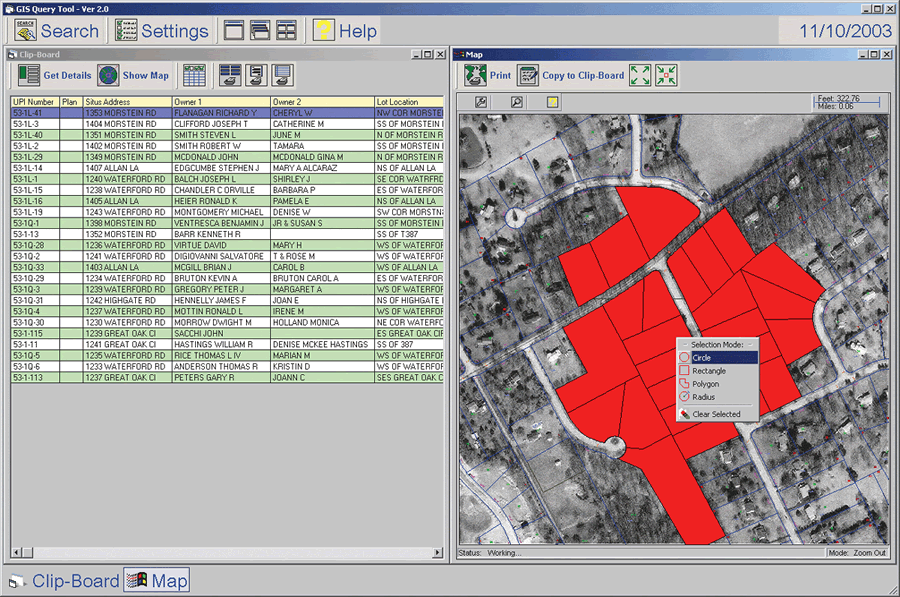Select owner BARR KENNETH R

tap(221, 234)
